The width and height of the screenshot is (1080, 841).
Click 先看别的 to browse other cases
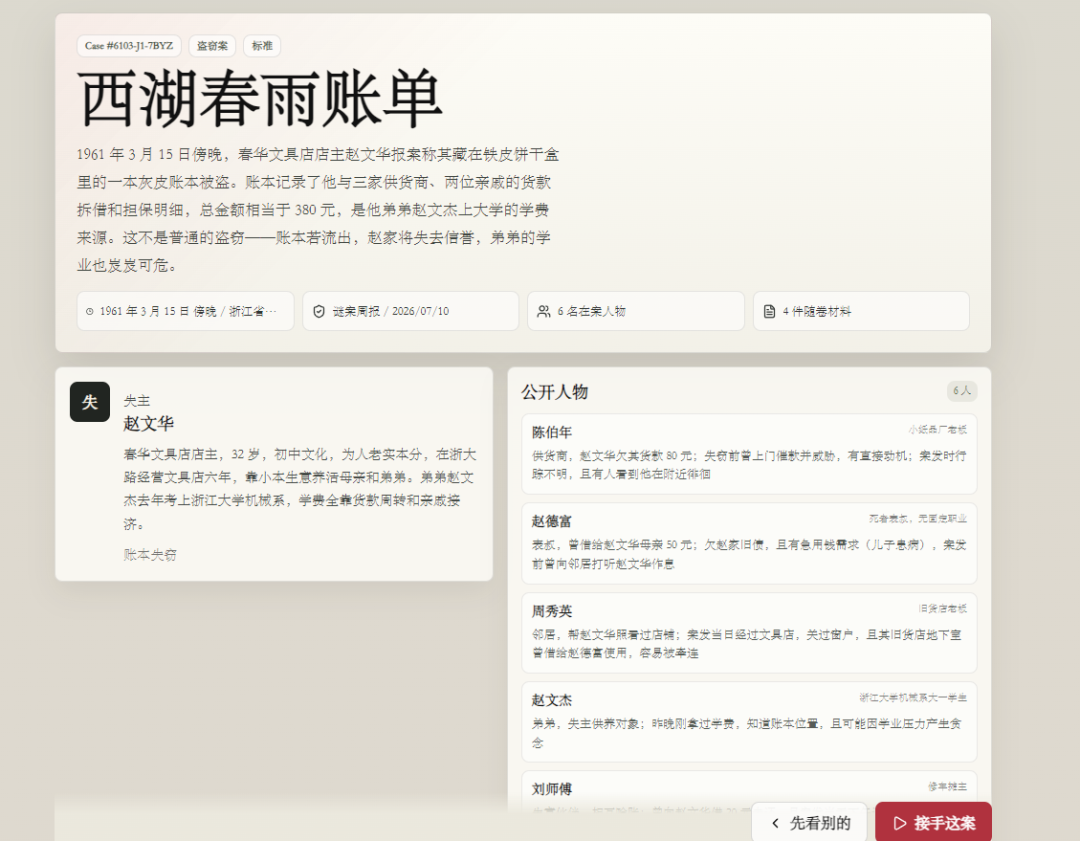(x=809, y=822)
